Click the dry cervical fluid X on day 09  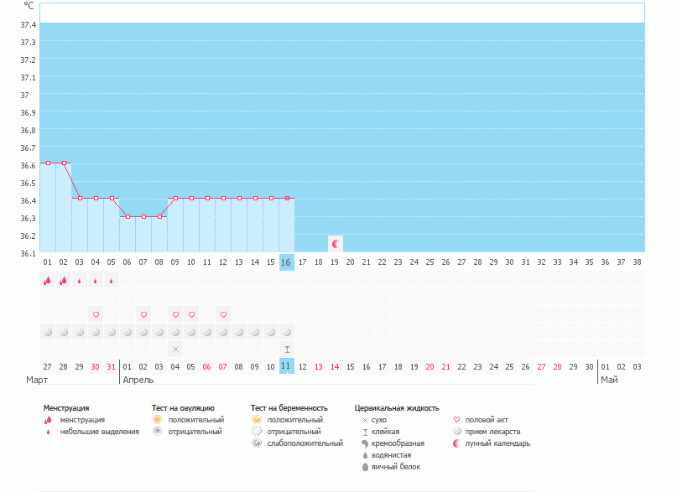pyautogui.click(x=175, y=348)
